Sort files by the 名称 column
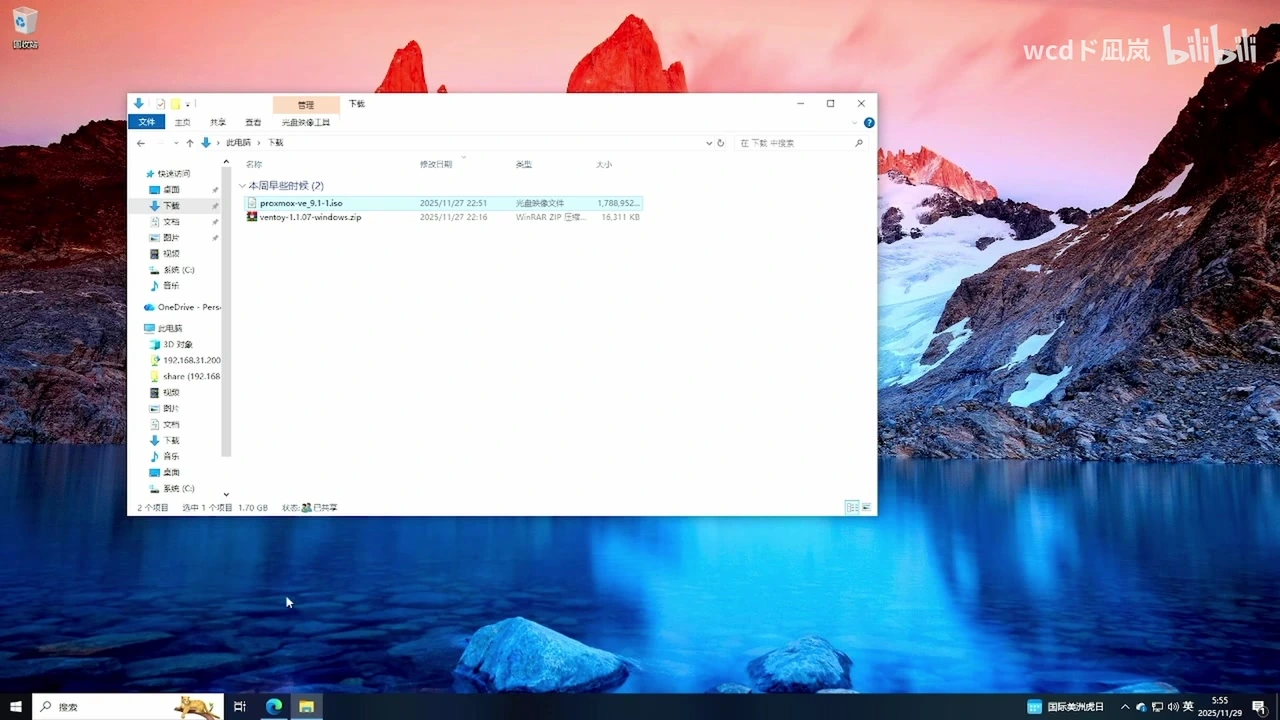This screenshot has width=1280, height=720. (x=254, y=164)
